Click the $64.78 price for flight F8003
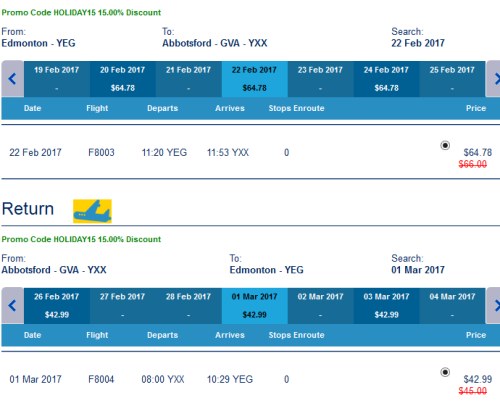Viewport: 500px width, 403px height. pos(478,153)
